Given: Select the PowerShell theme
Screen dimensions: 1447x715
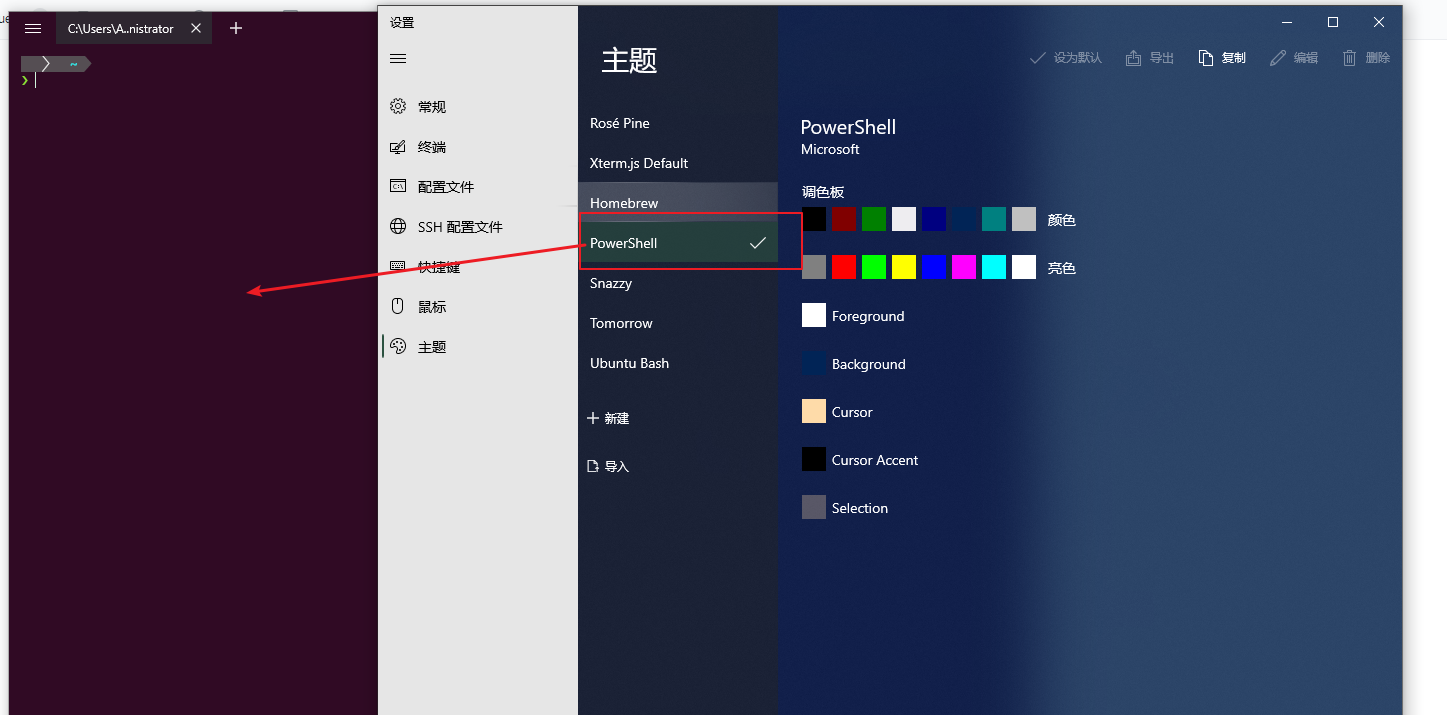Looking at the screenshot, I should pos(678,243).
